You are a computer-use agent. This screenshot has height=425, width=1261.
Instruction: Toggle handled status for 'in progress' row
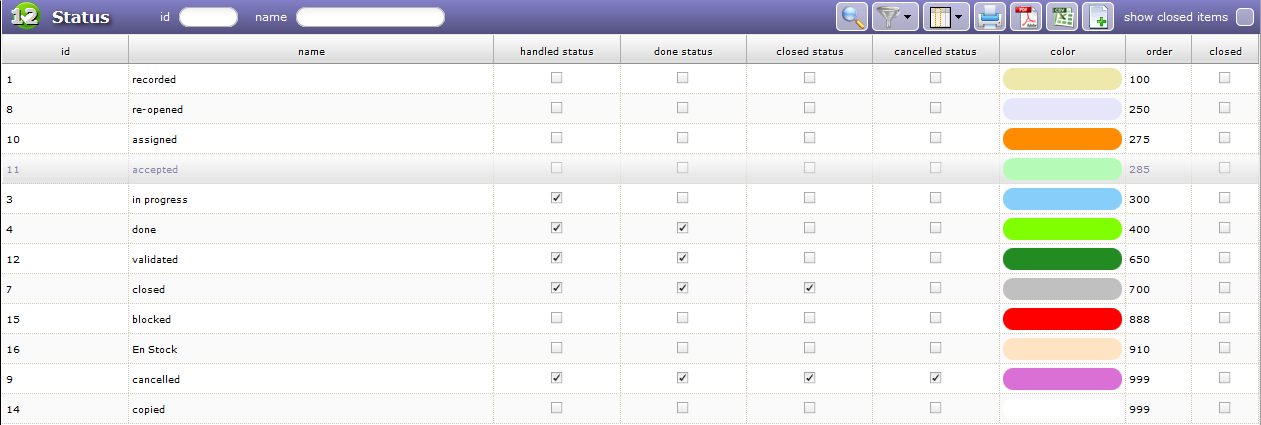(557, 198)
